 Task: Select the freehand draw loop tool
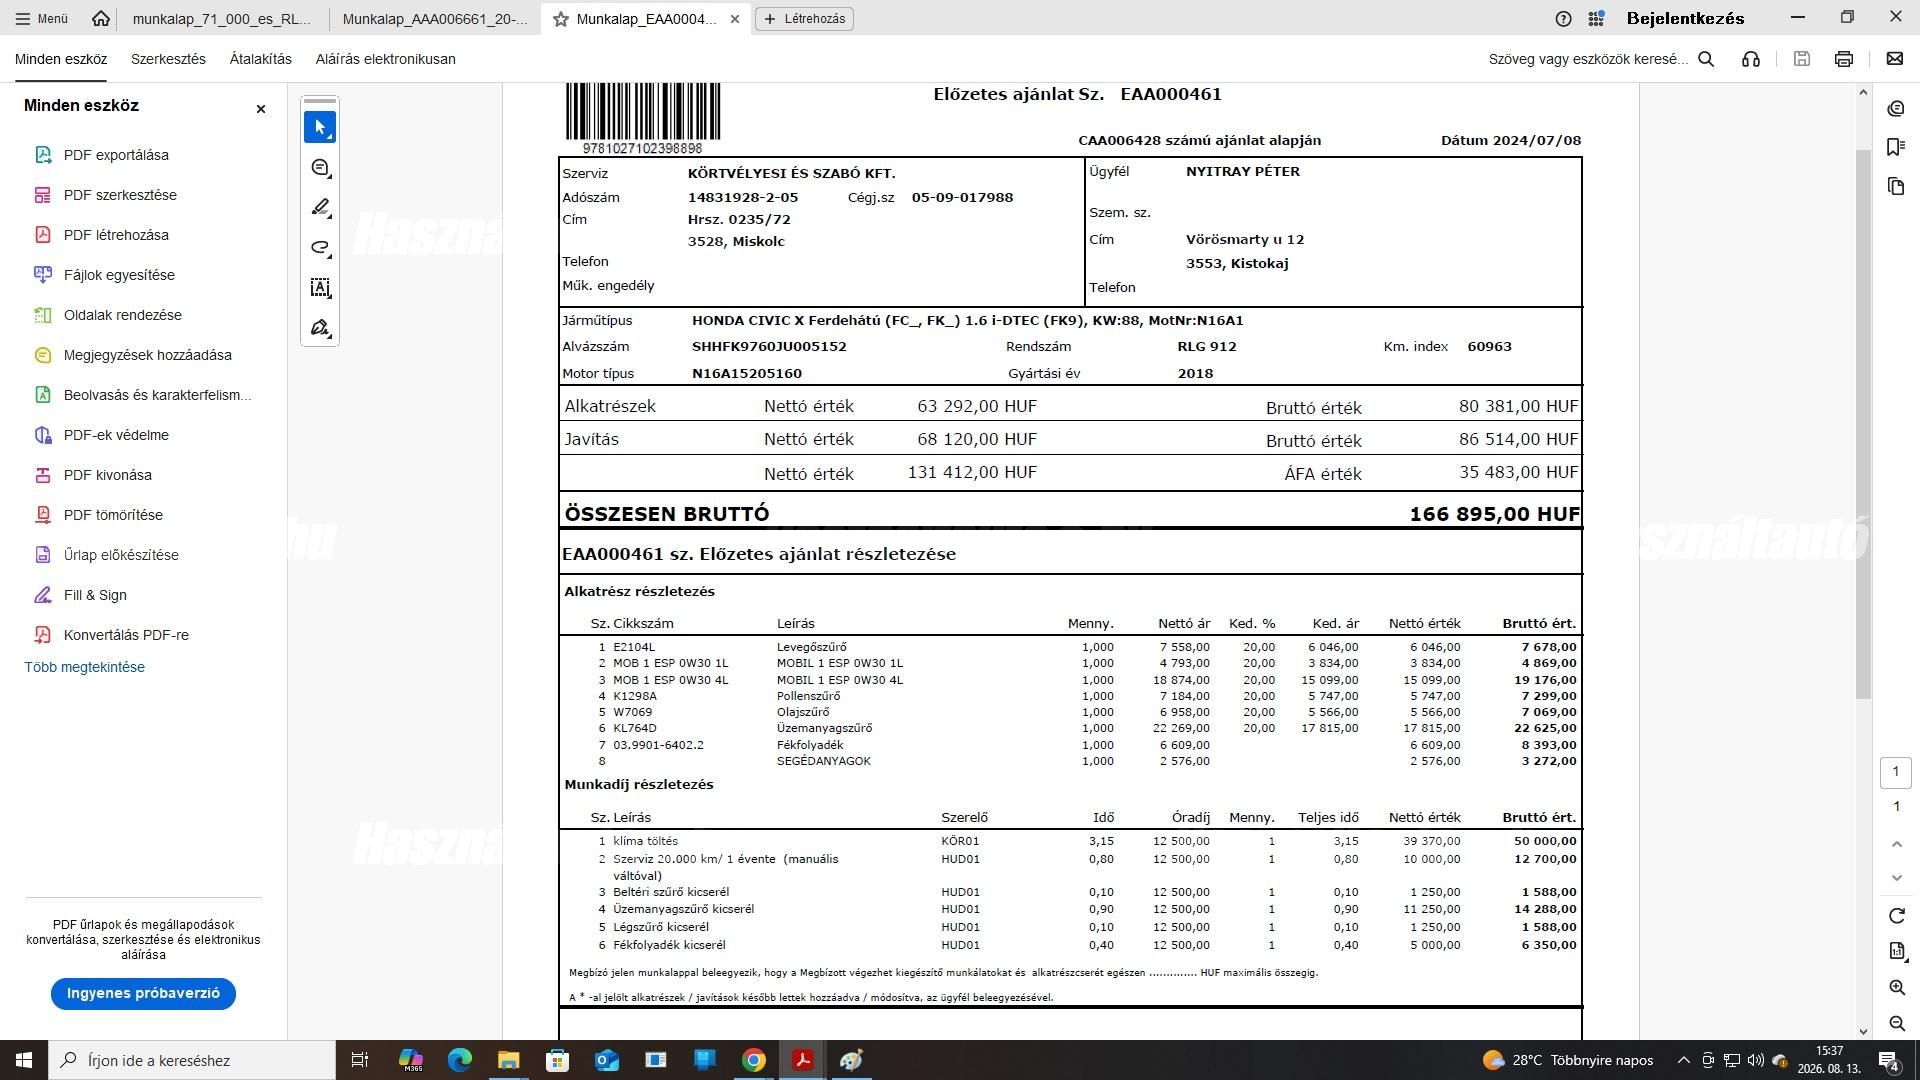(320, 248)
